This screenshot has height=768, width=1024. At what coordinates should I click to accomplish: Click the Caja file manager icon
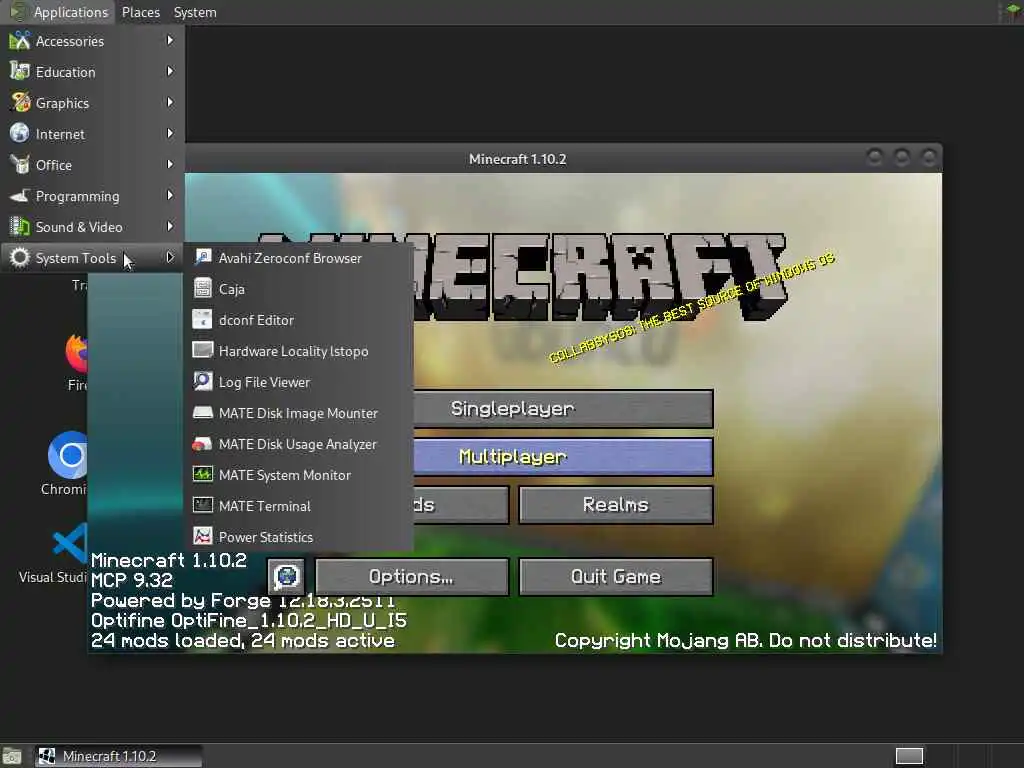203,288
